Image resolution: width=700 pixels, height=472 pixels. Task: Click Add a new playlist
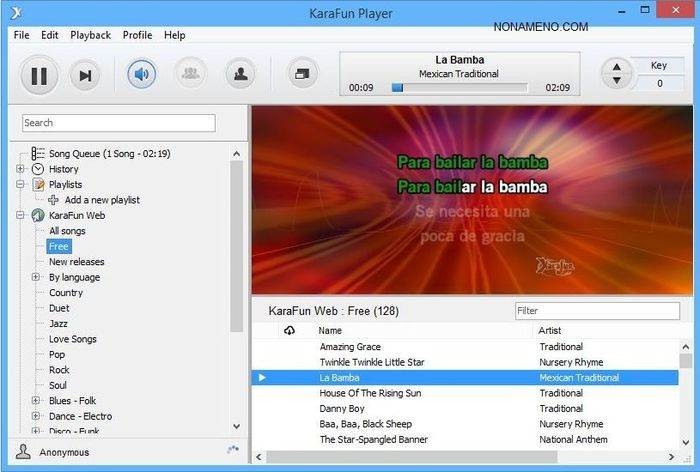pyautogui.click(x=101, y=200)
